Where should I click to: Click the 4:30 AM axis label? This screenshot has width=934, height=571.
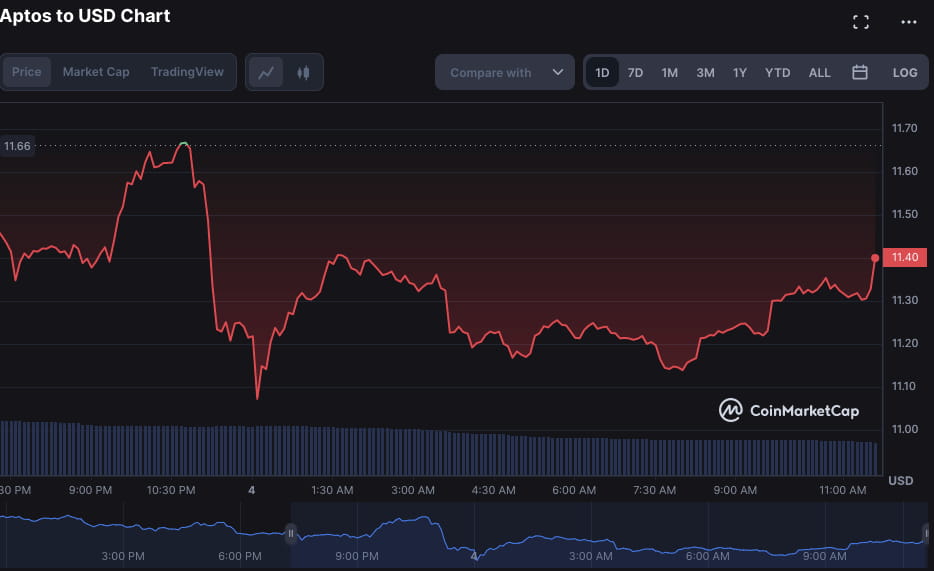[x=493, y=490]
